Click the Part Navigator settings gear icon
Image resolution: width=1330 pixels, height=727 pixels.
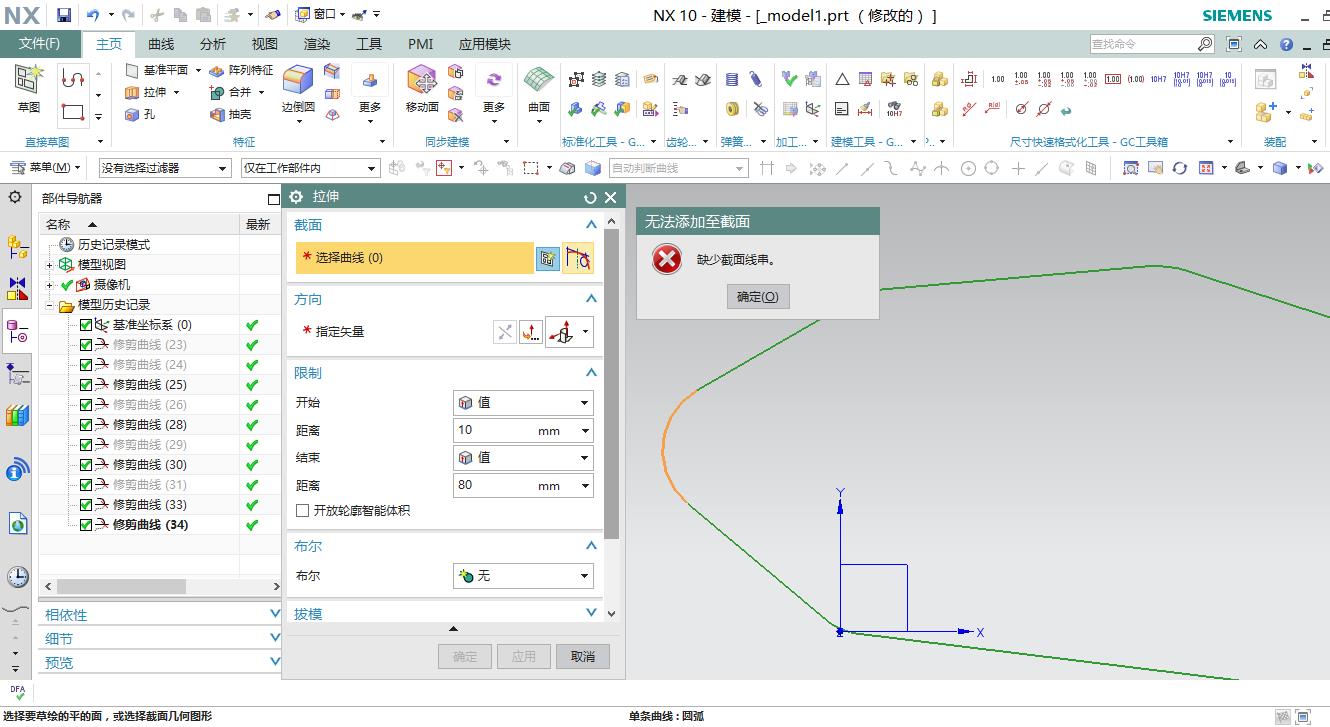[15, 197]
